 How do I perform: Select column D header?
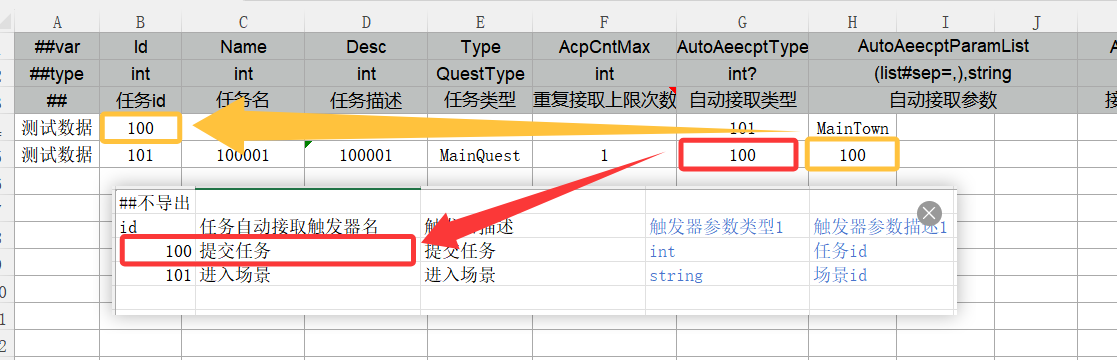[x=366, y=23]
